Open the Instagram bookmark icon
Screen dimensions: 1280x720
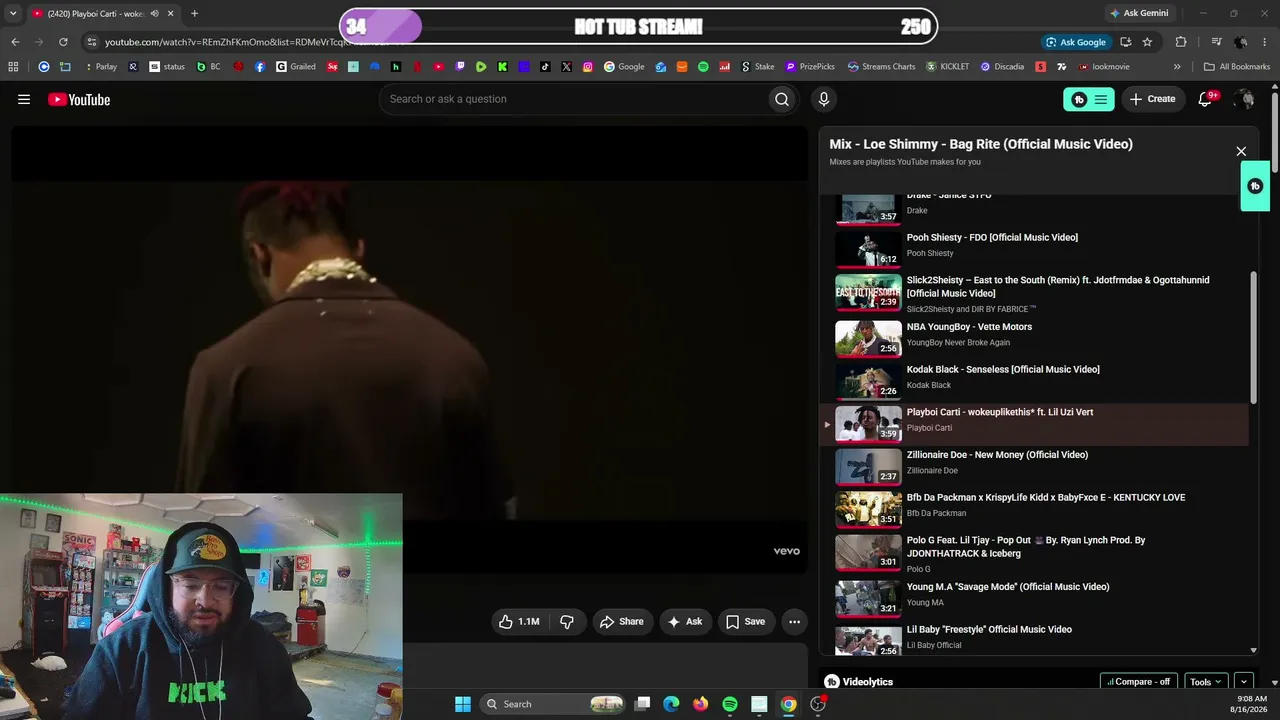[588, 67]
